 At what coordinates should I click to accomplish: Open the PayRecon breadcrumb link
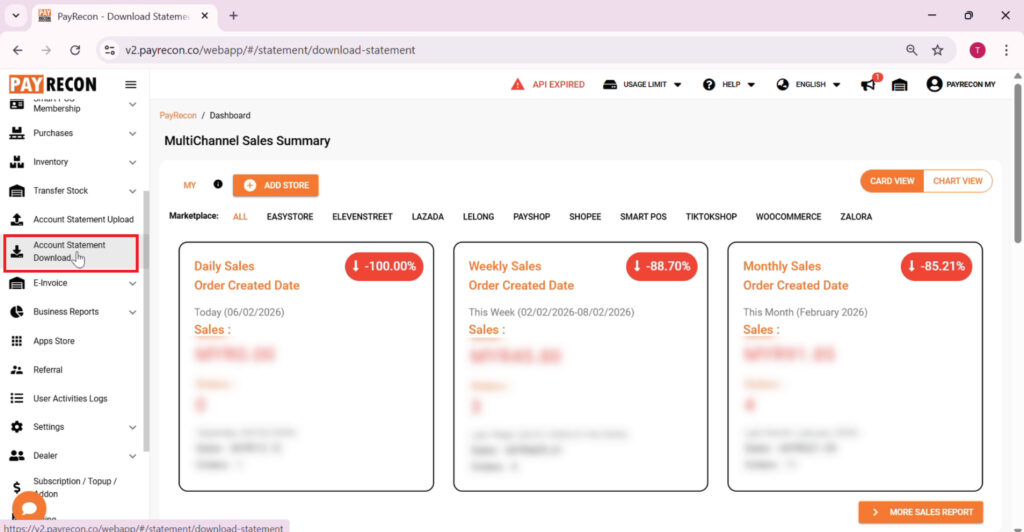tap(178, 116)
